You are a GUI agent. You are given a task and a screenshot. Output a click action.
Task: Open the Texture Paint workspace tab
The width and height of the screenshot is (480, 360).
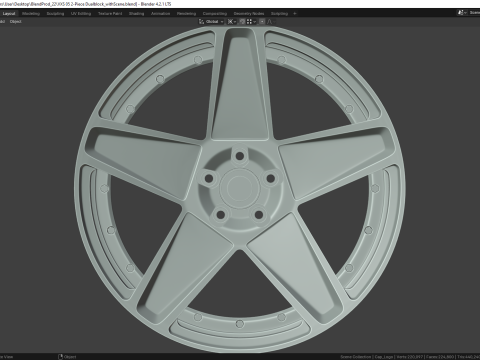(110, 14)
